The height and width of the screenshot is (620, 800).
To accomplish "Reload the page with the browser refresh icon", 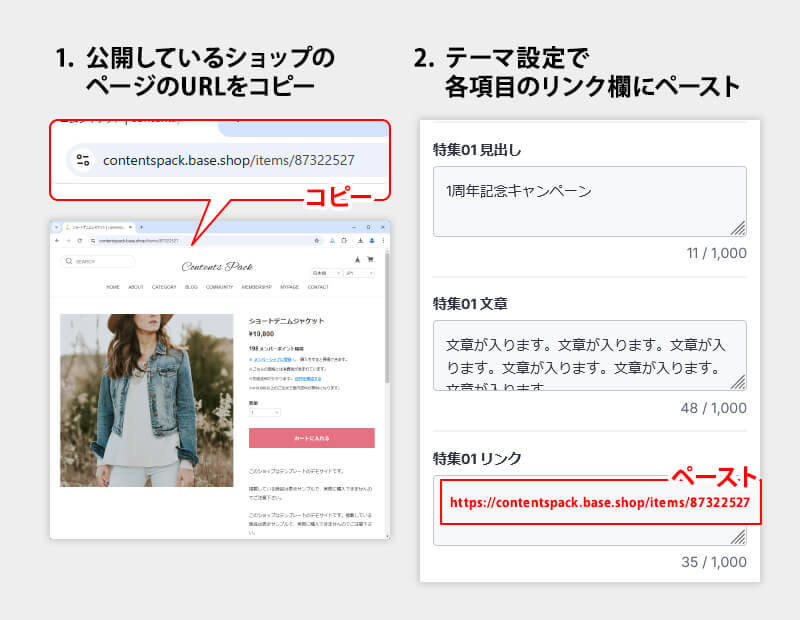I will [x=80, y=240].
